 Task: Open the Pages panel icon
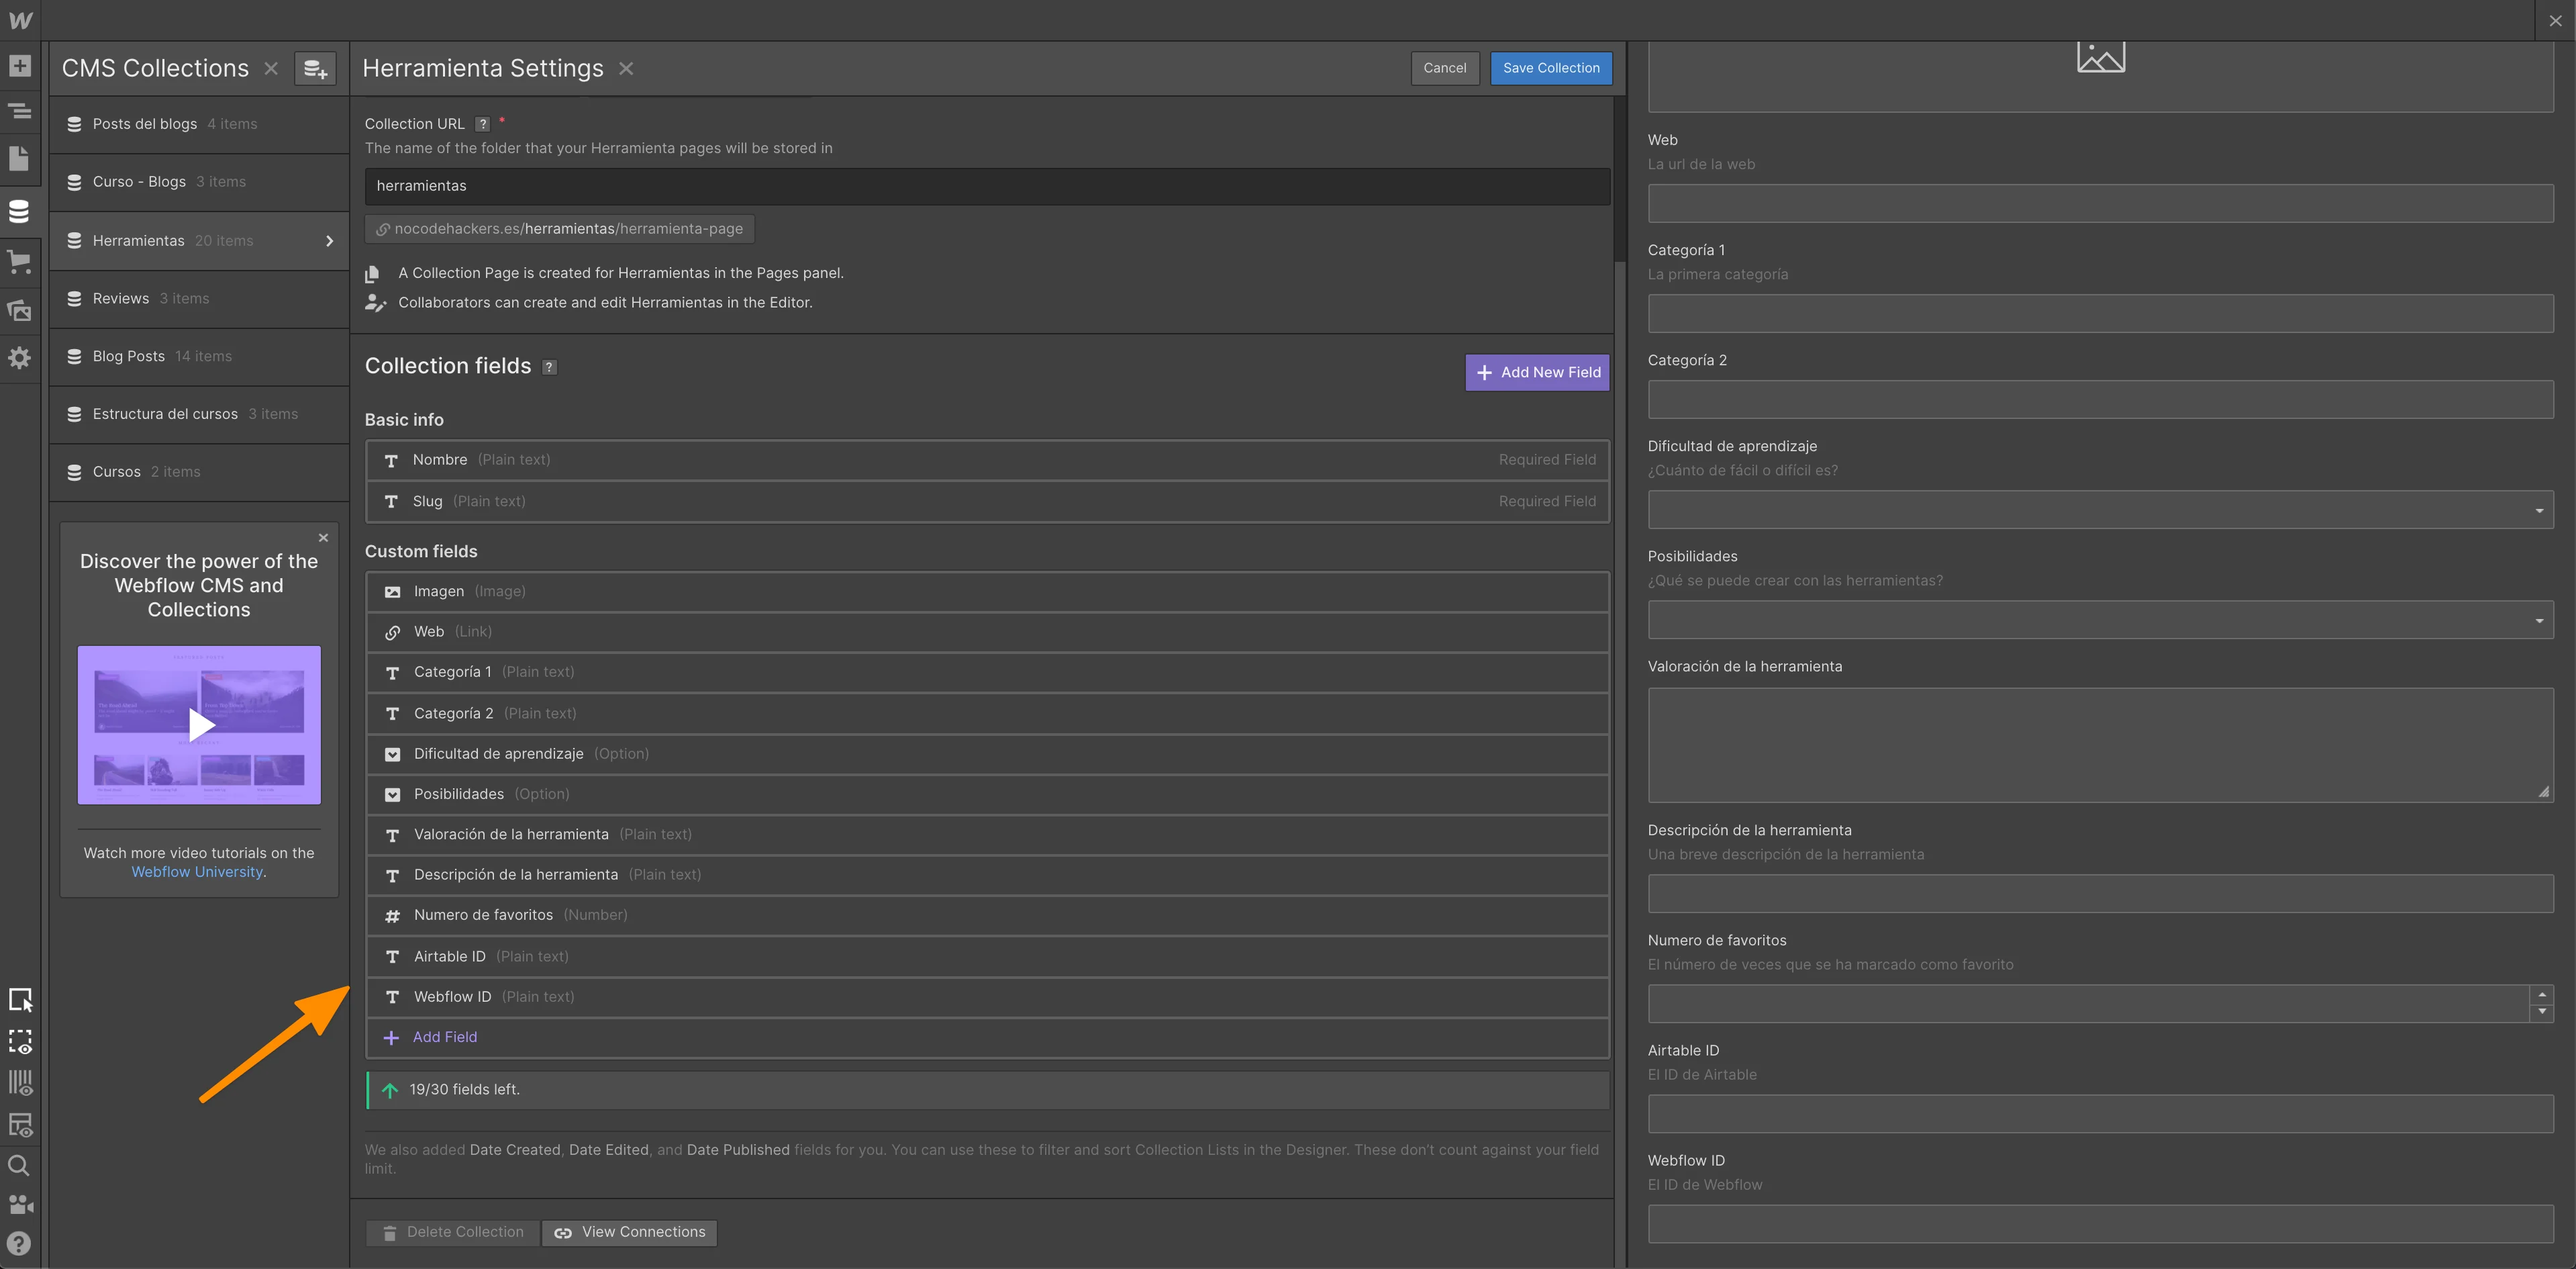pyautogui.click(x=20, y=158)
